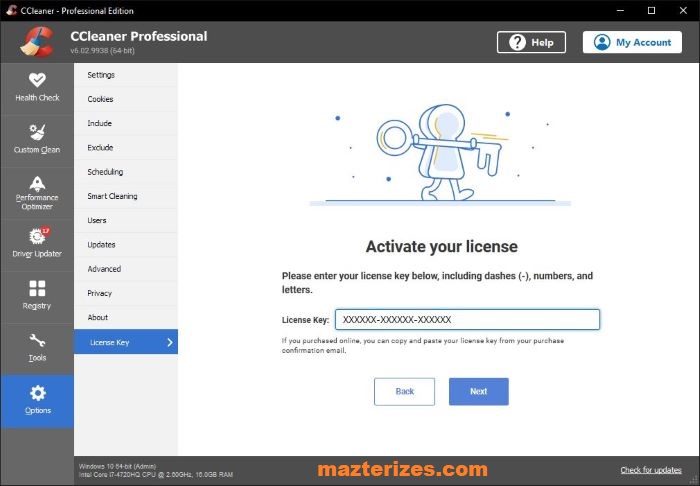Select the License Key menu item
This screenshot has width=700, height=486.
[126, 342]
